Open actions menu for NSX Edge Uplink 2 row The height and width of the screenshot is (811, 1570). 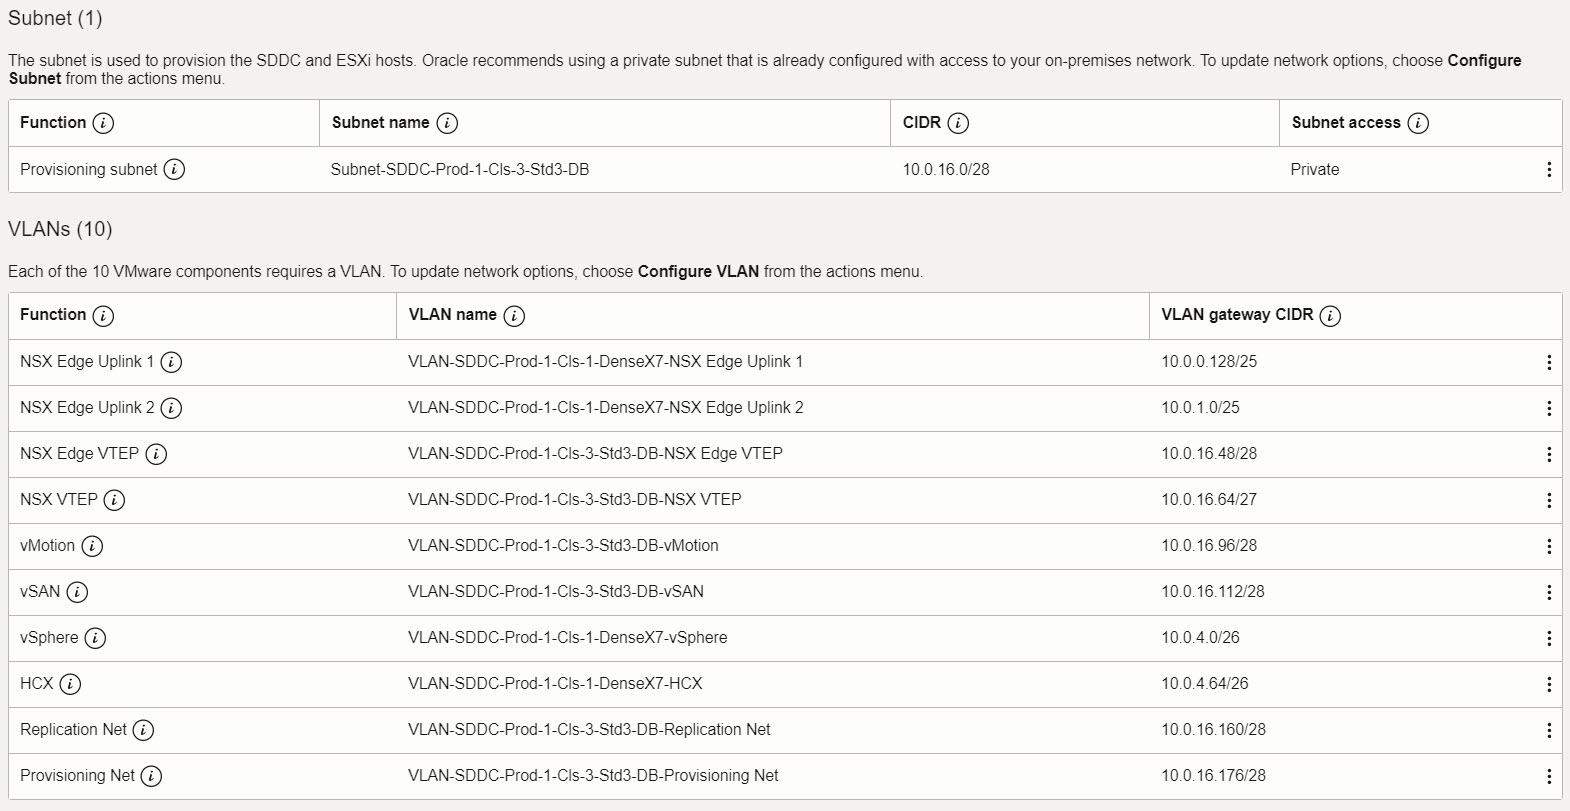(1549, 408)
